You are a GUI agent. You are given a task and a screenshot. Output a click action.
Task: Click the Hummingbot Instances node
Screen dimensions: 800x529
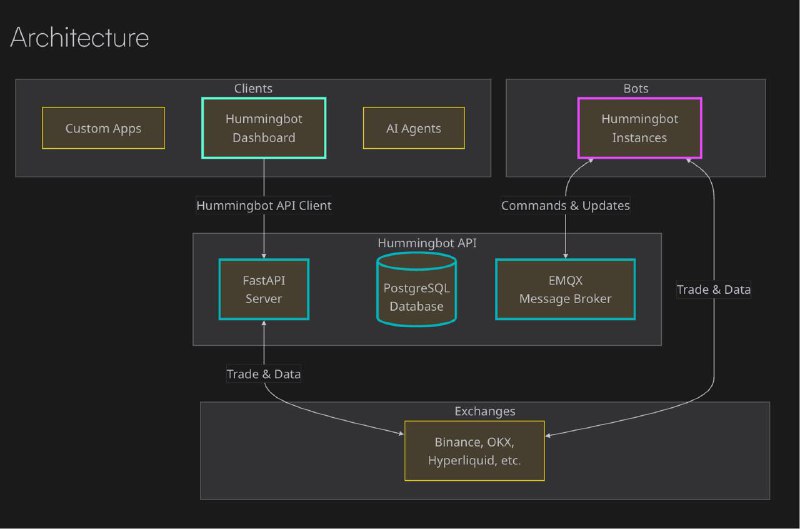[x=639, y=128]
